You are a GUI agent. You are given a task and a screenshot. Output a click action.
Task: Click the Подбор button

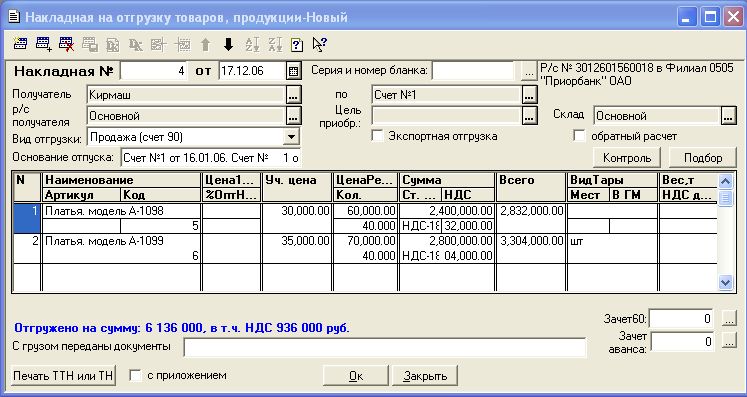click(x=703, y=158)
